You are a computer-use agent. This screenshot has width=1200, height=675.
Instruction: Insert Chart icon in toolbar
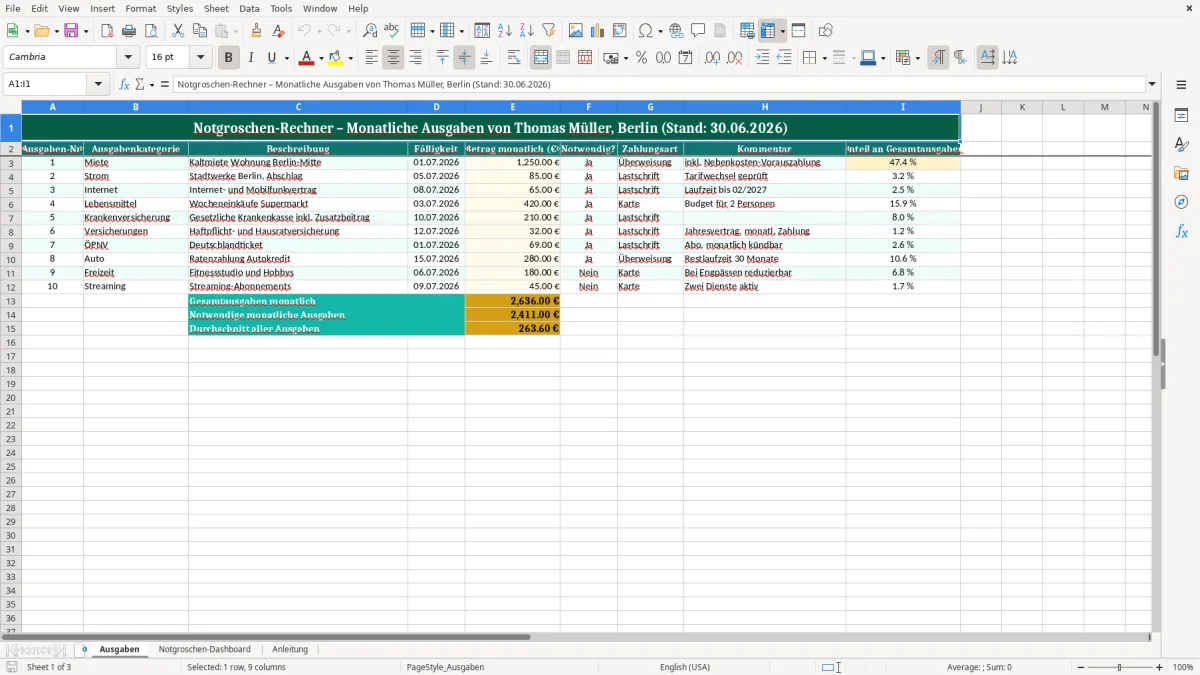[x=598, y=31]
